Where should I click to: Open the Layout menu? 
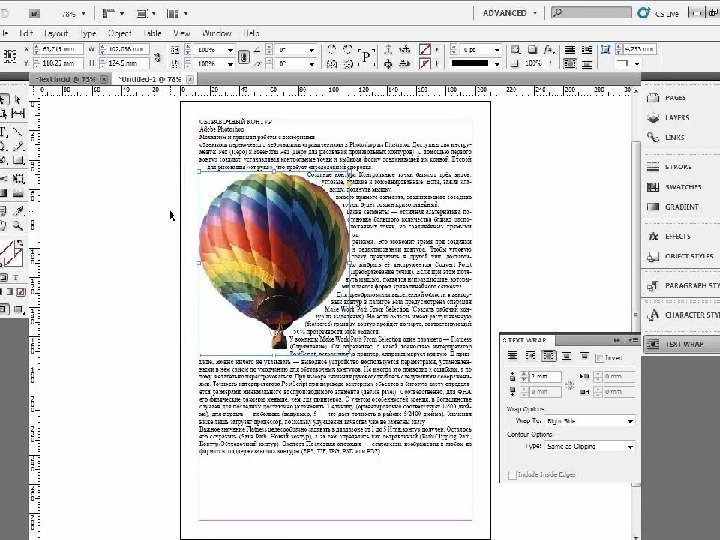tap(56, 33)
